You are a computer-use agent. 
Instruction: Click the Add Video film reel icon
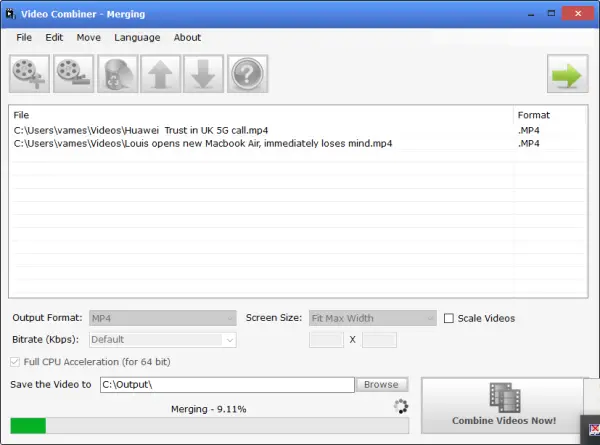click(29, 74)
